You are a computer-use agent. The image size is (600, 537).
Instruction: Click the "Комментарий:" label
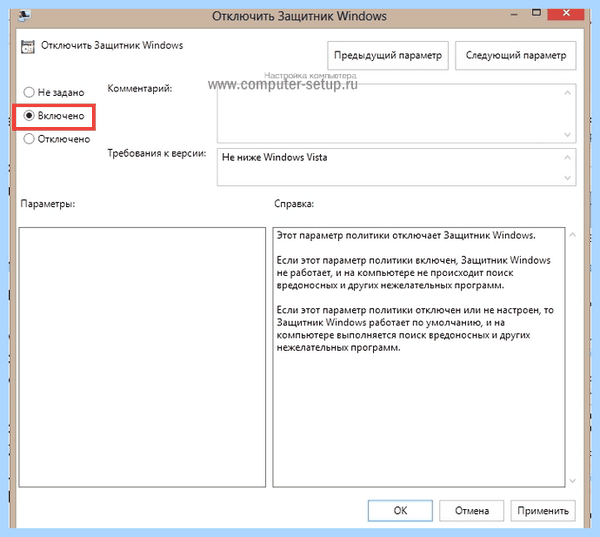click(x=140, y=88)
